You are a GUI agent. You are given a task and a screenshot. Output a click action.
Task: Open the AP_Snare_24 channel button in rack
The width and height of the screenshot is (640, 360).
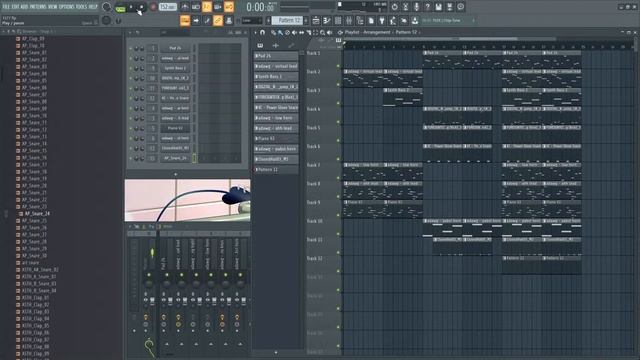click(x=175, y=158)
